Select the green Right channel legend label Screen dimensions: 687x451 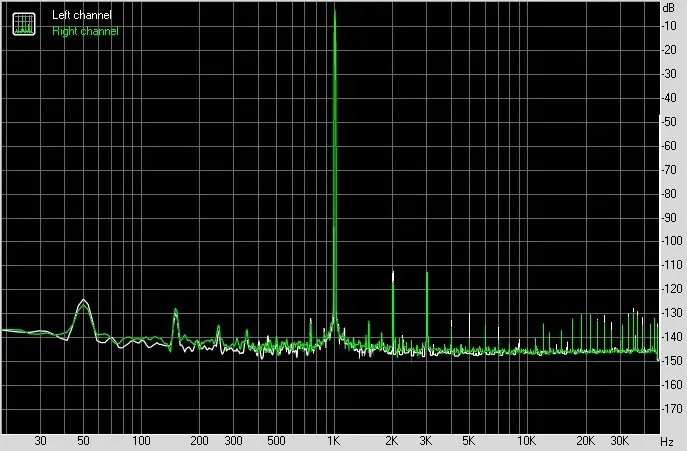[x=85, y=31]
